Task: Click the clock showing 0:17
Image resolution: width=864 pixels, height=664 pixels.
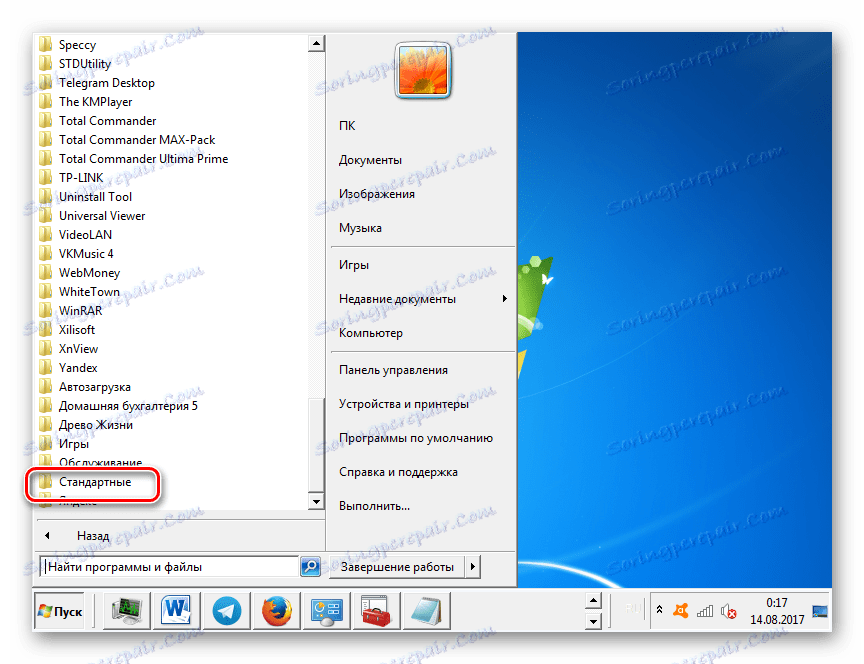Action: pyautogui.click(x=777, y=603)
